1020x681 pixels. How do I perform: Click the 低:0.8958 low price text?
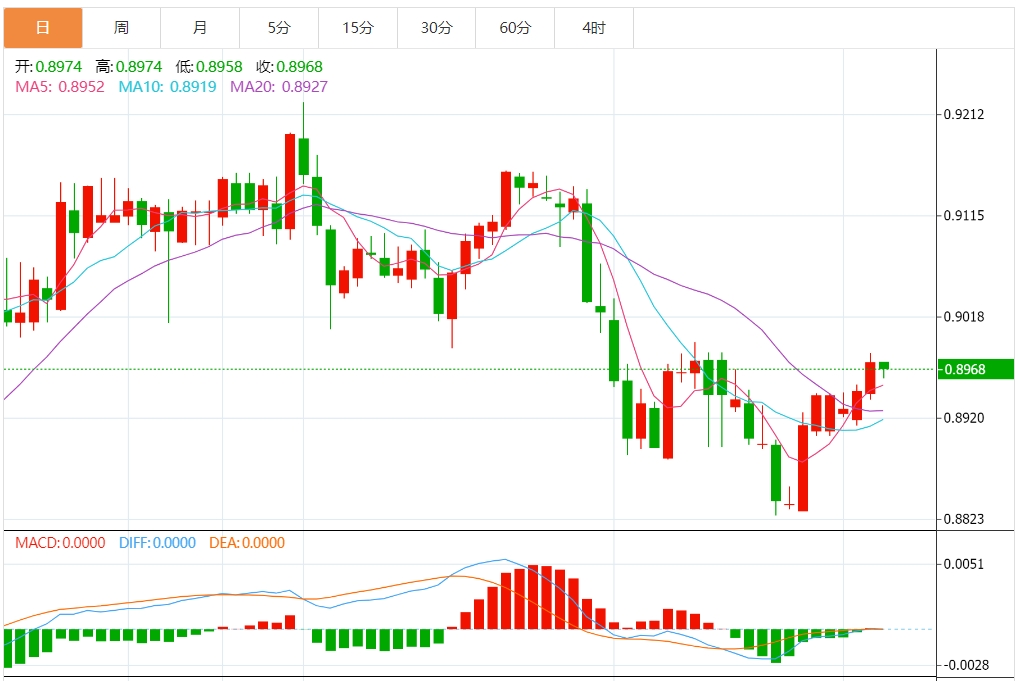point(209,66)
